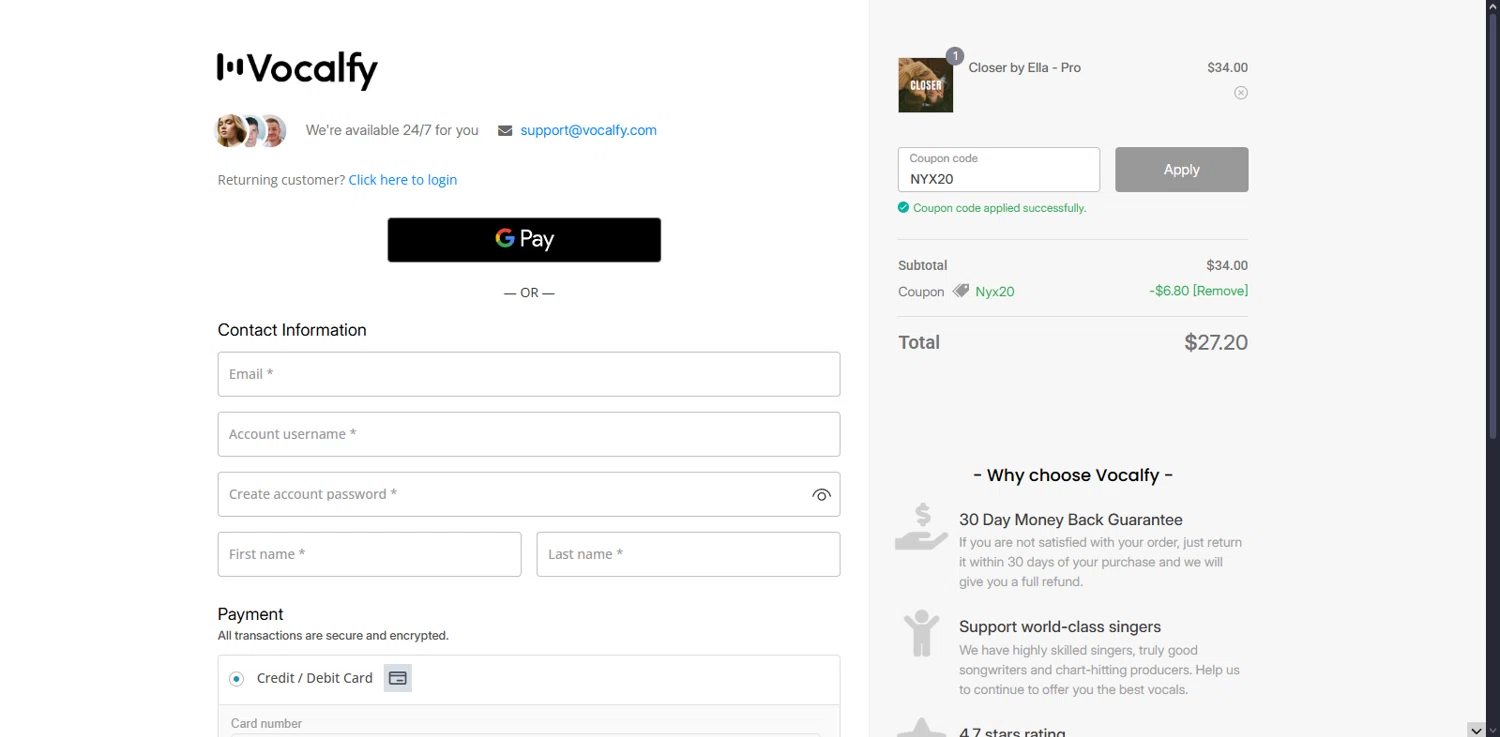Viewport: 1500px width, 737px height.
Task: Focus the First name field
Action: pyautogui.click(x=369, y=554)
